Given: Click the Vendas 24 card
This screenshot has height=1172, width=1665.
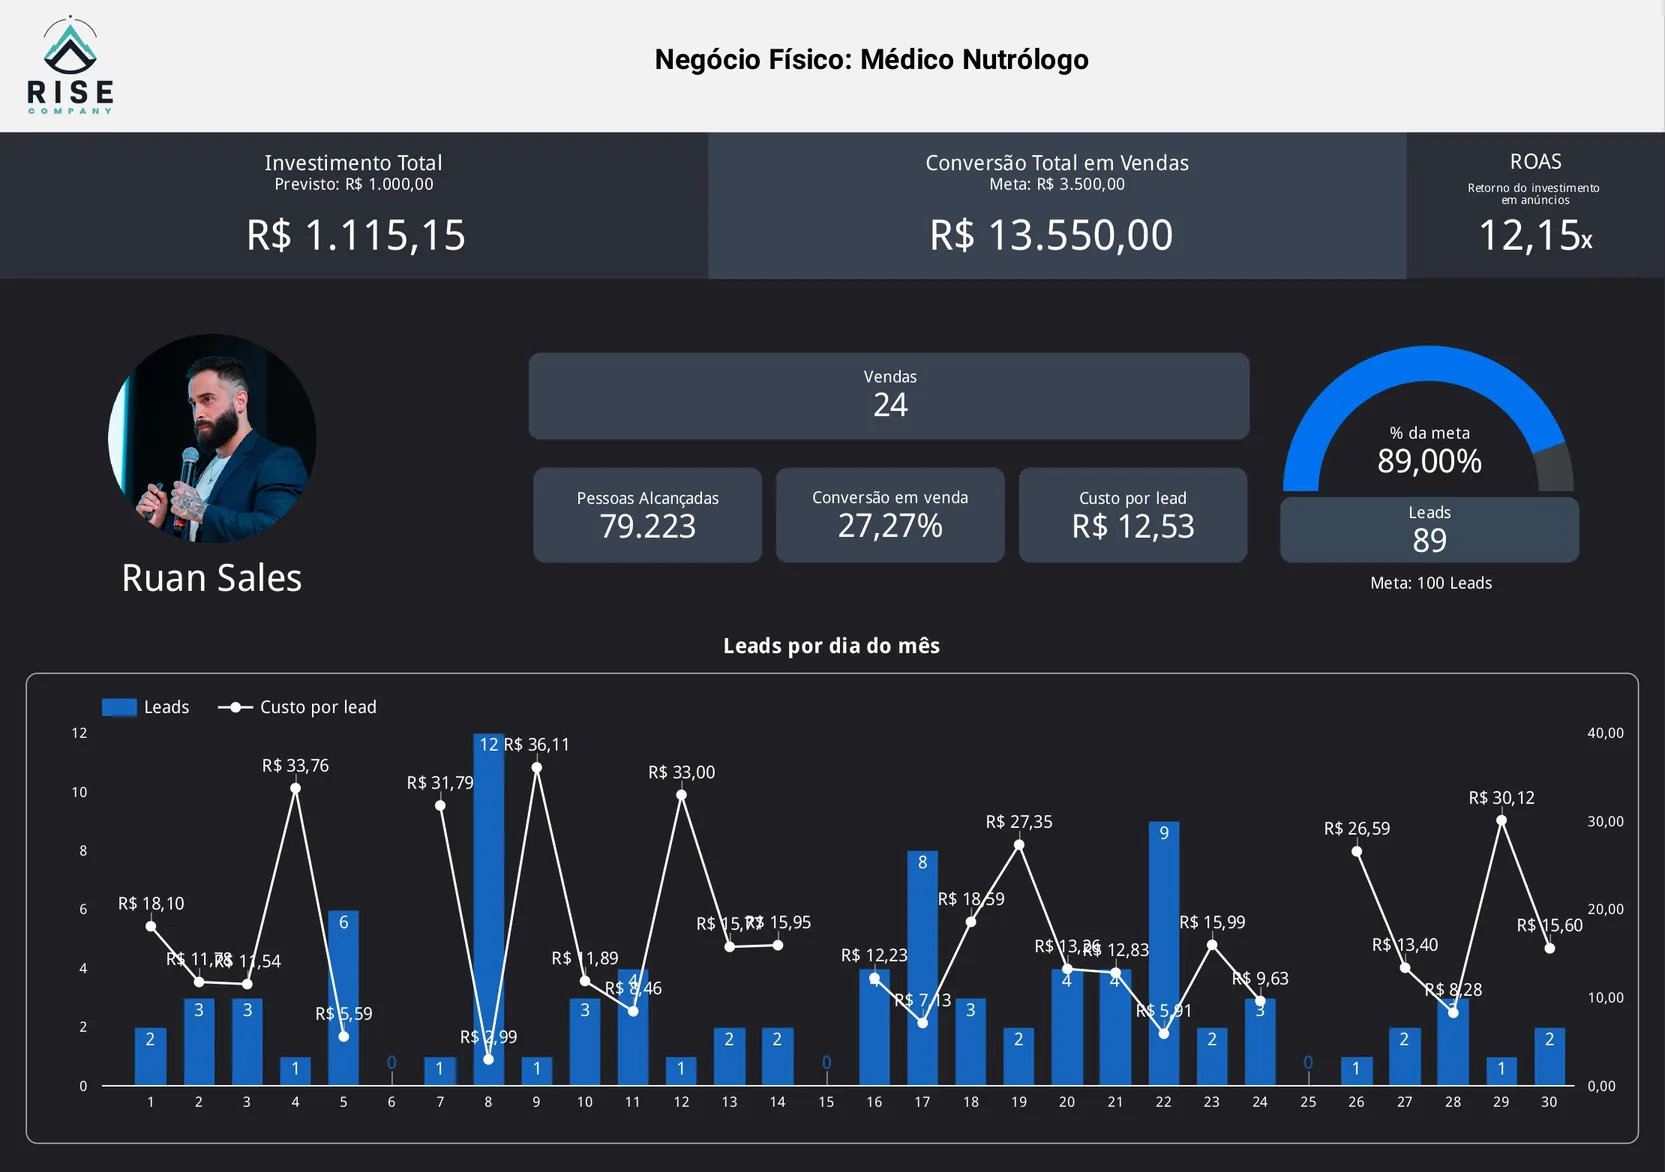Looking at the screenshot, I should [x=889, y=396].
